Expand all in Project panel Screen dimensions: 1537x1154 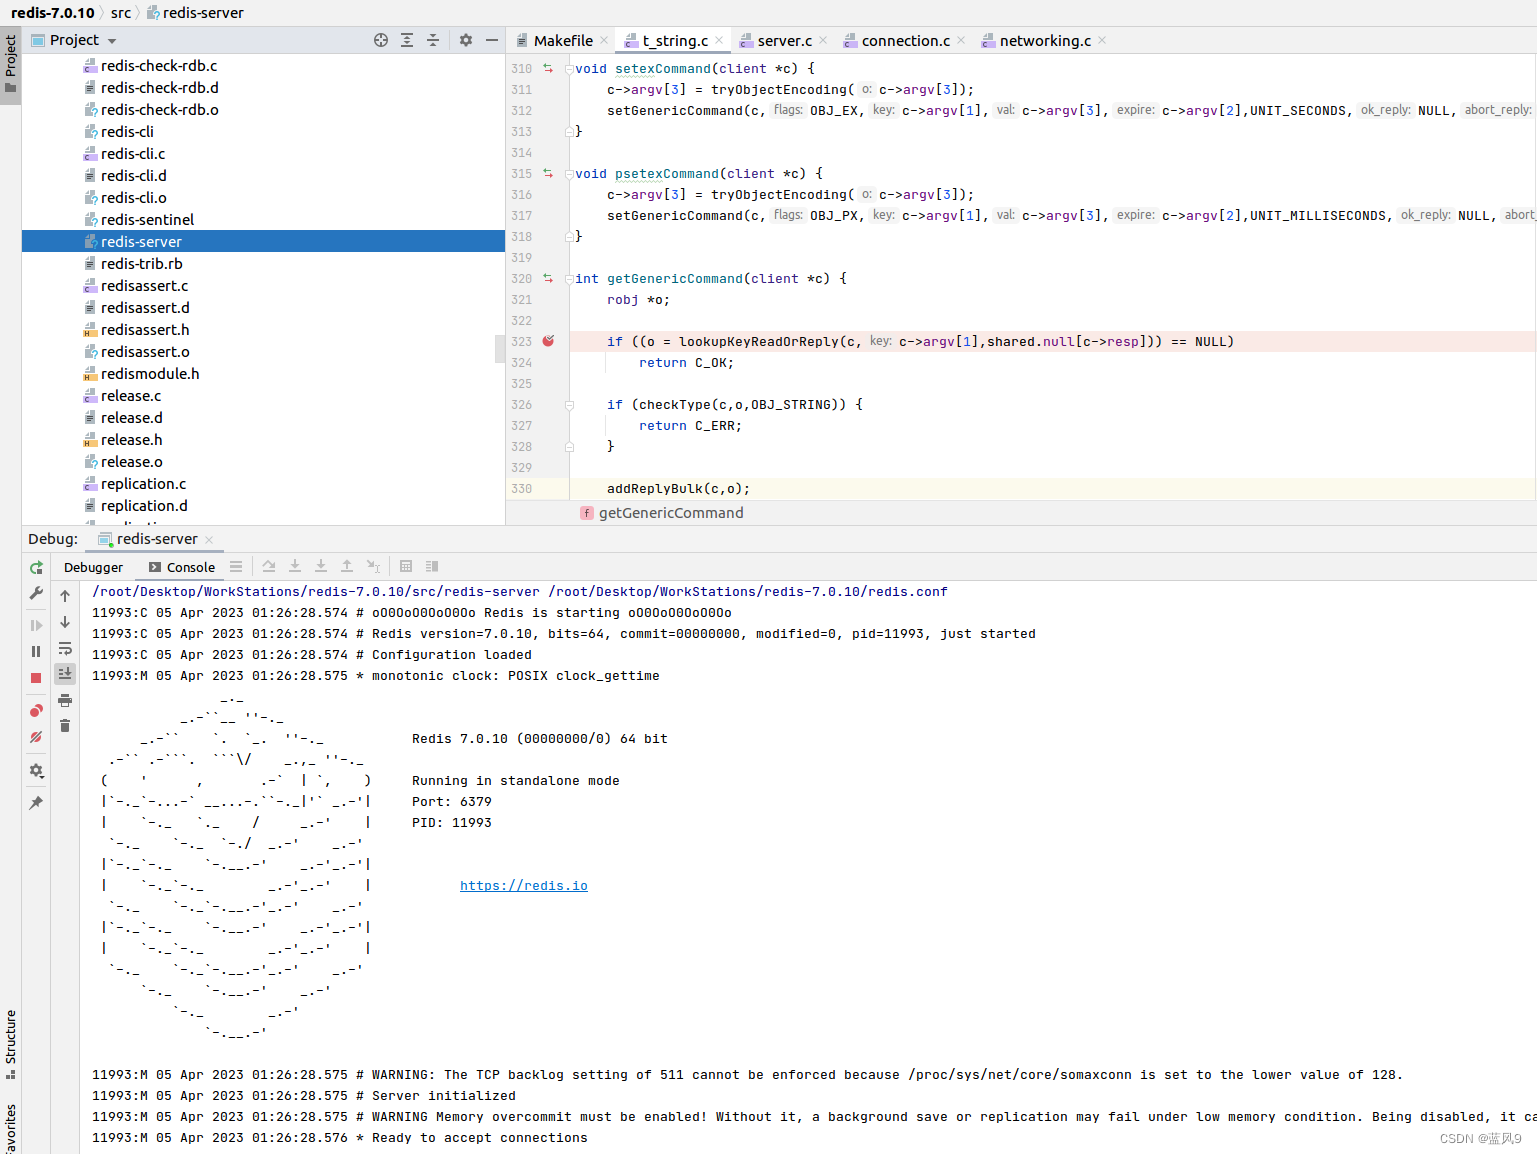(407, 40)
